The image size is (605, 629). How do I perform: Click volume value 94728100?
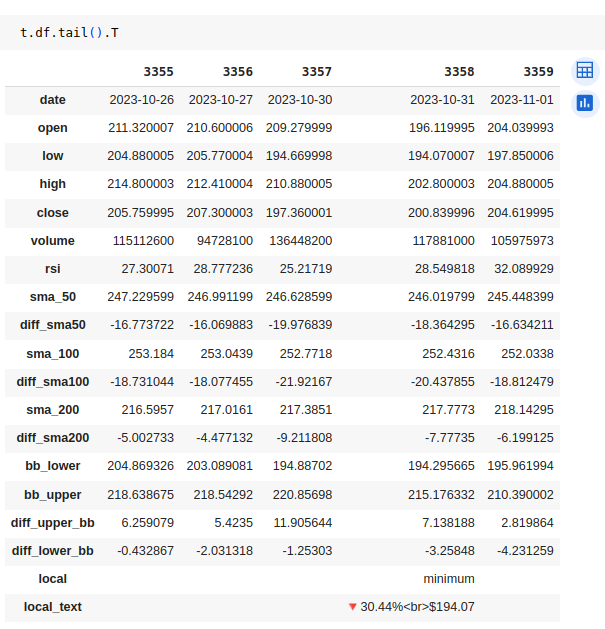225,241
